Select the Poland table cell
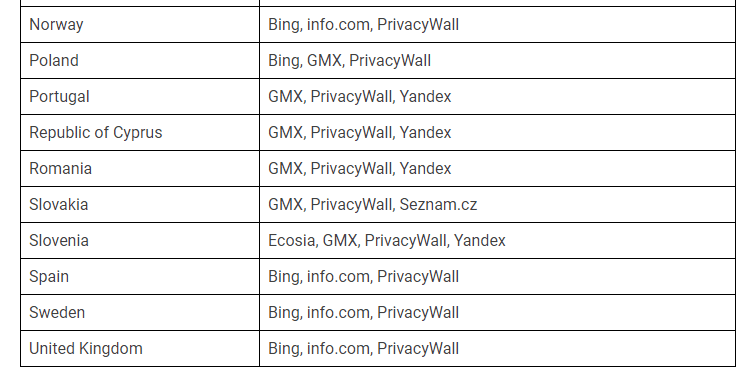Viewport: 745px width, 373px height. [x=140, y=61]
